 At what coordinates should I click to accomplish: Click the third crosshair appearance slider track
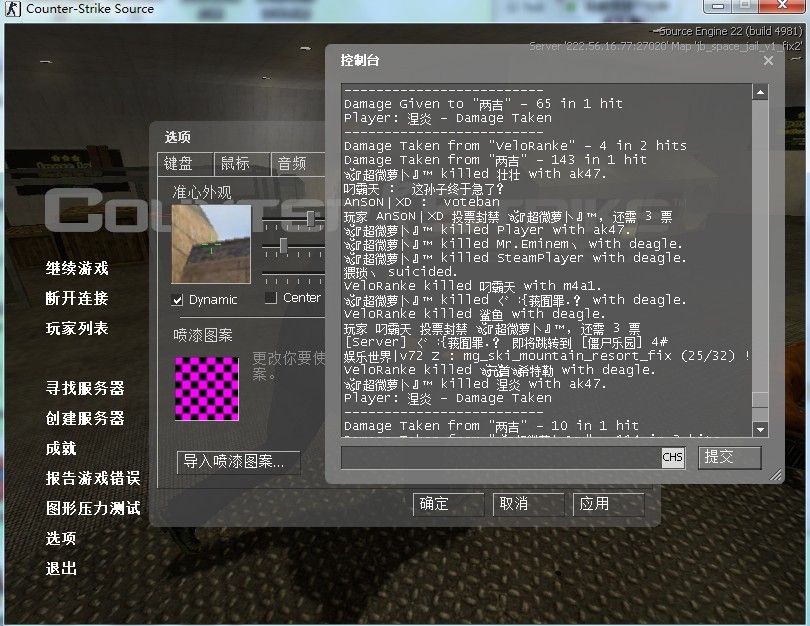point(293,273)
